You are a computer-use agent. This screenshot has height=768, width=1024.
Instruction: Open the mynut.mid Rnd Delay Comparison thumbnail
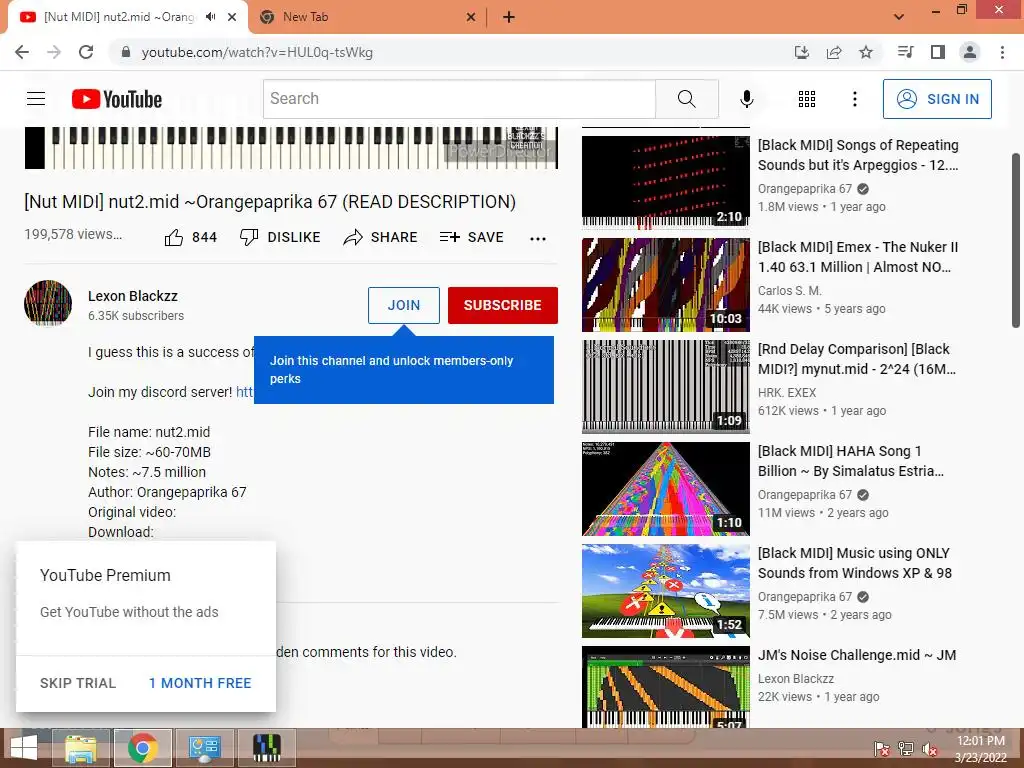pos(665,387)
